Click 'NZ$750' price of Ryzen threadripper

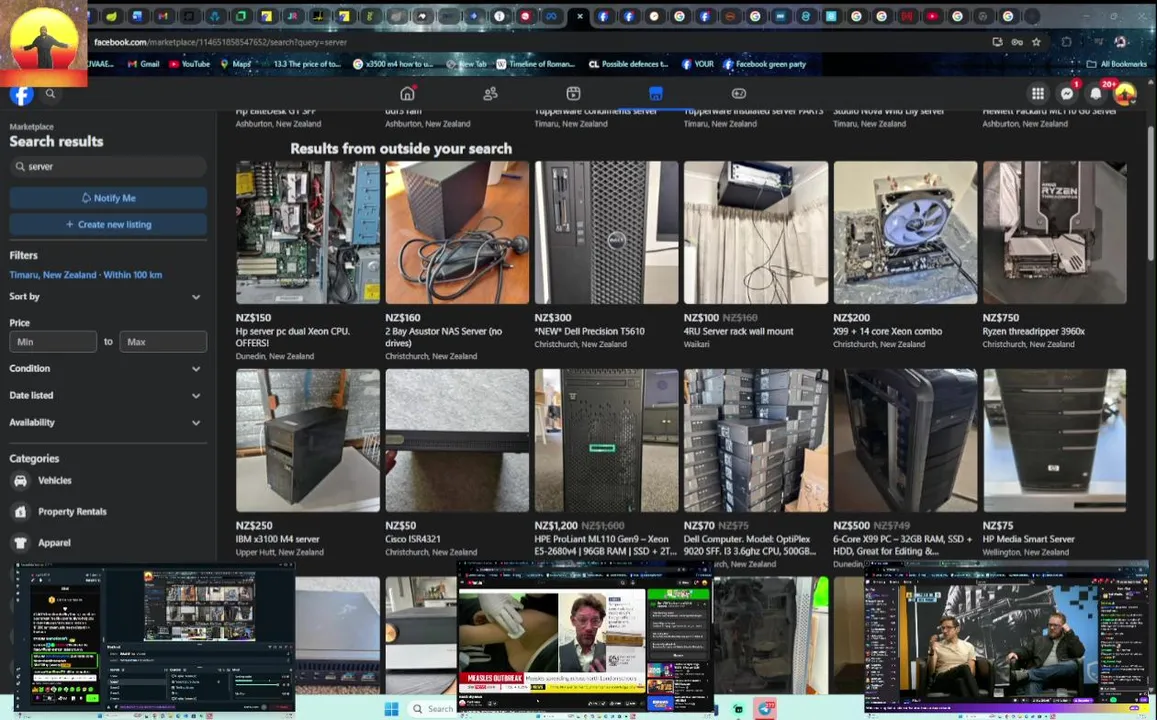pyautogui.click(x=1001, y=317)
